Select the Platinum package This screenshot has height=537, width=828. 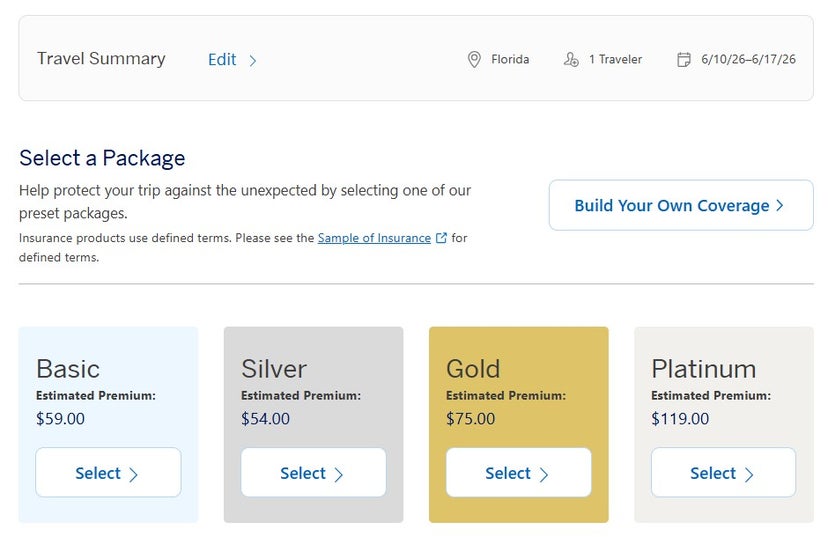(723, 473)
